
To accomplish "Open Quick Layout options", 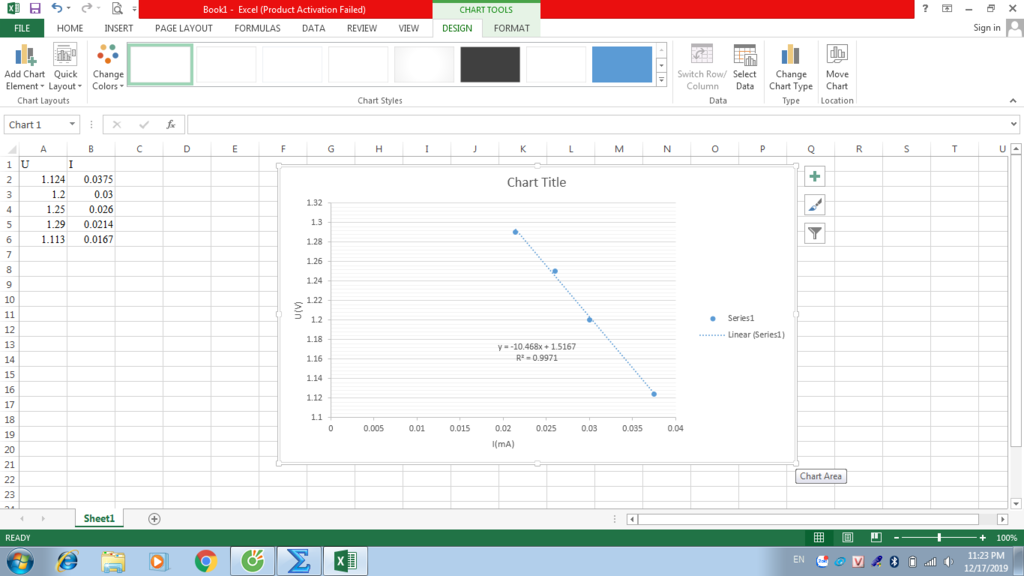I will click(65, 67).
